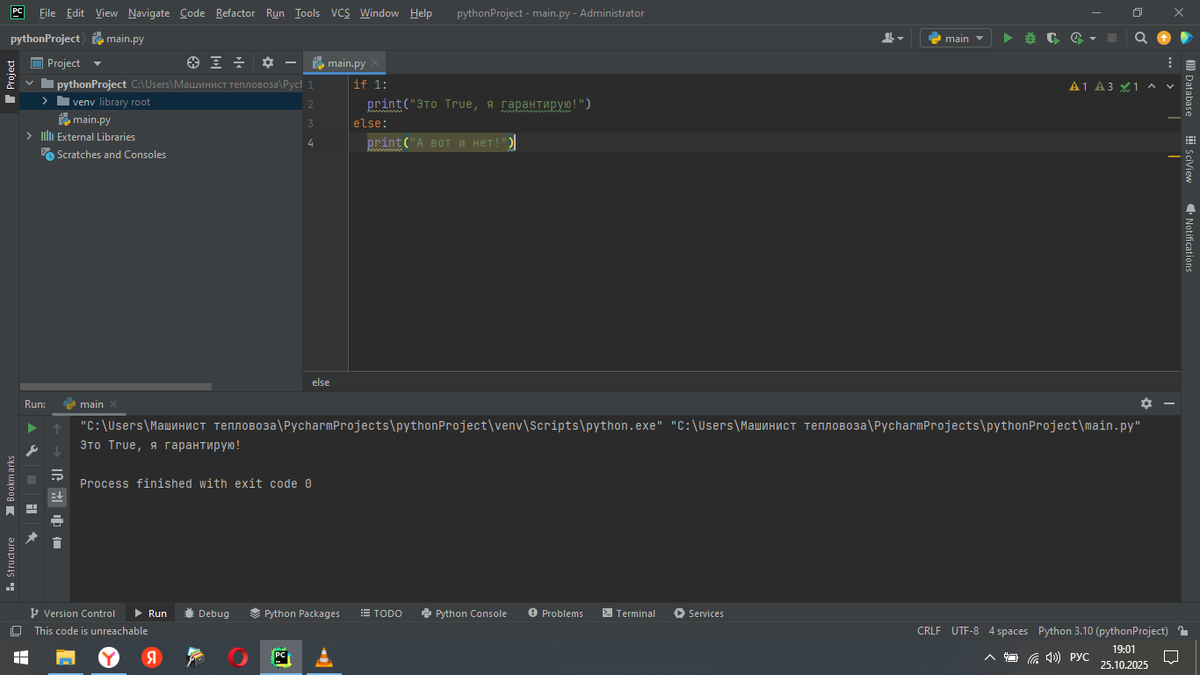Toggle tool window bars icon in status bar corner
The height and width of the screenshot is (675, 1200).
tap(15, 631)
